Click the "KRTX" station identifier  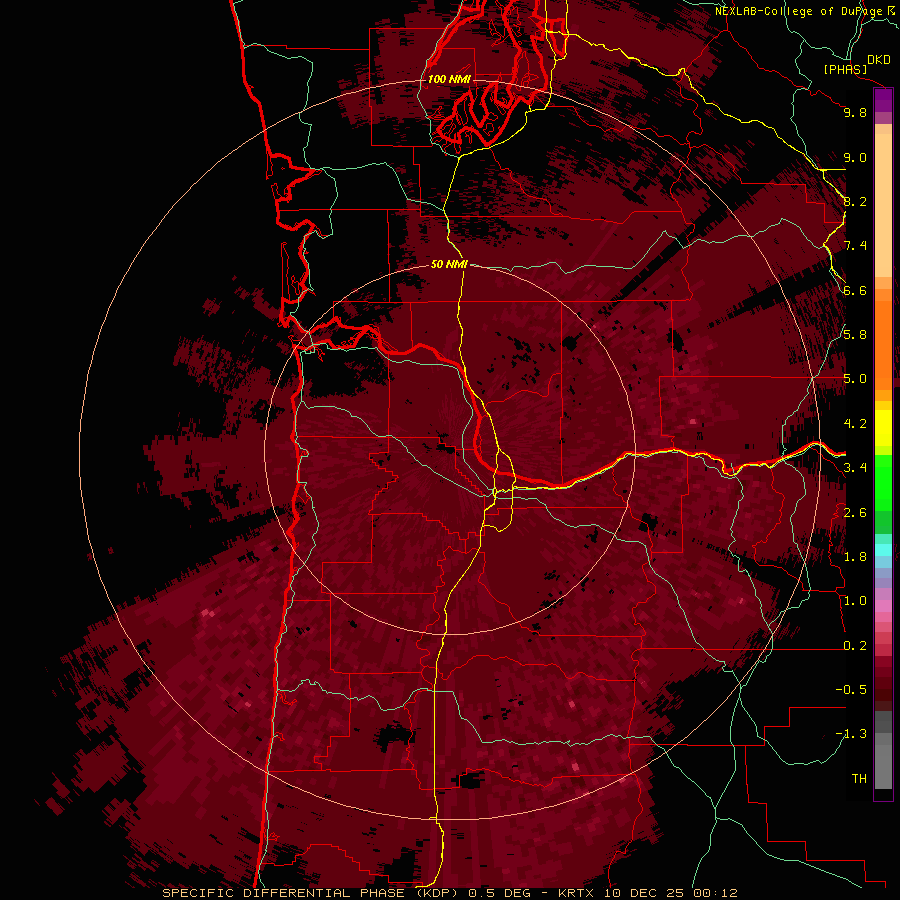[x=578, y=893]
